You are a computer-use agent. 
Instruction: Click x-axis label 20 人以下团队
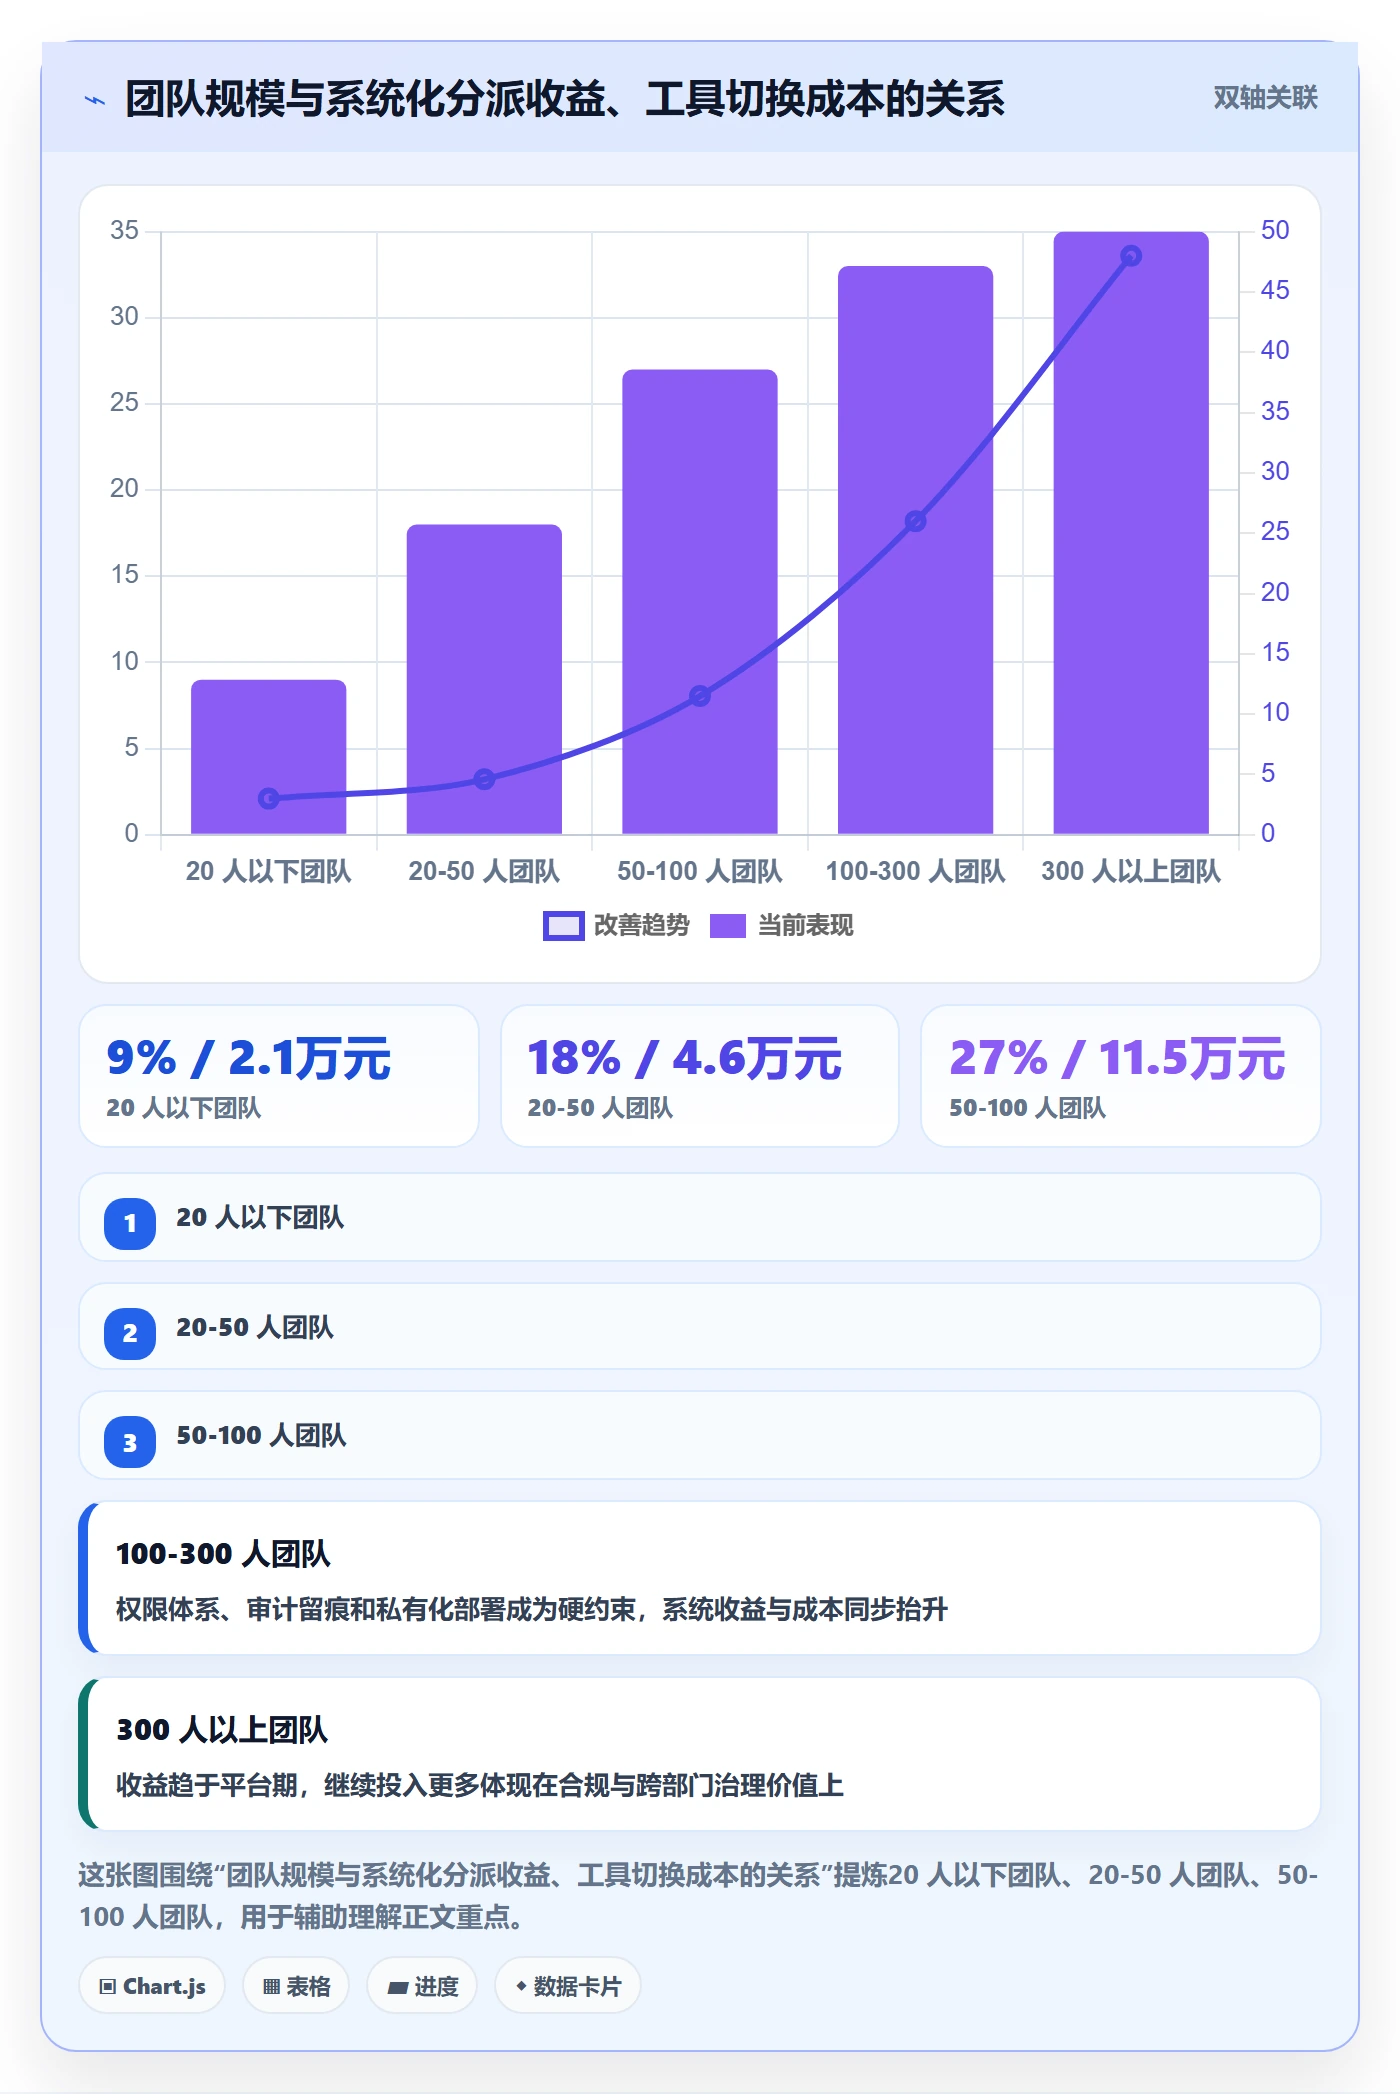(268, 872)
